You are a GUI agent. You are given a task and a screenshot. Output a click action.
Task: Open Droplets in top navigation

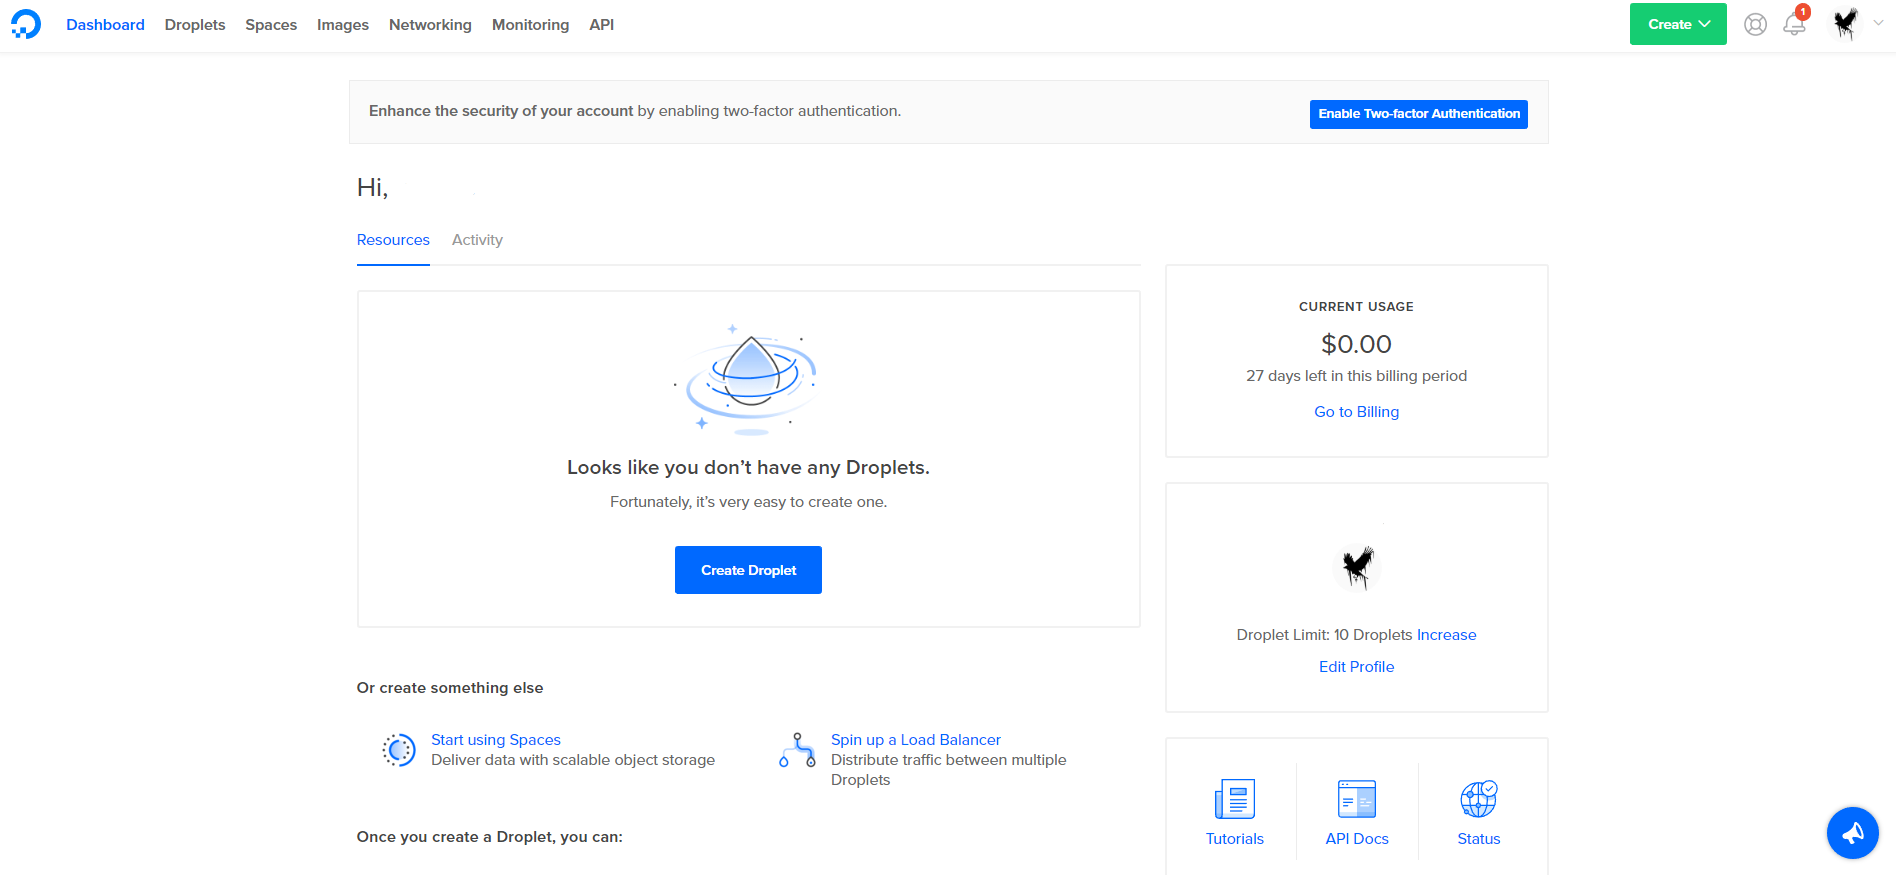(x=195, y=25)
